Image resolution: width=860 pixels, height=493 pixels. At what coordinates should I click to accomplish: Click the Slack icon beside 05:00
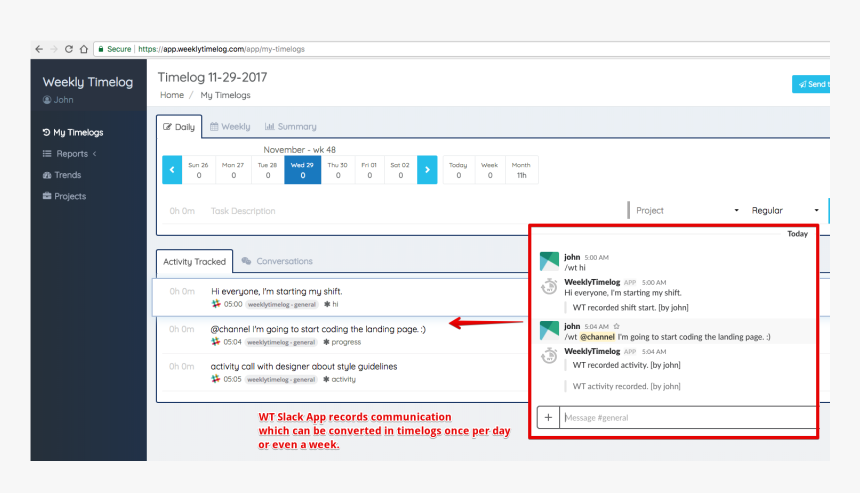pyautogui.click(x=216, y=304)
